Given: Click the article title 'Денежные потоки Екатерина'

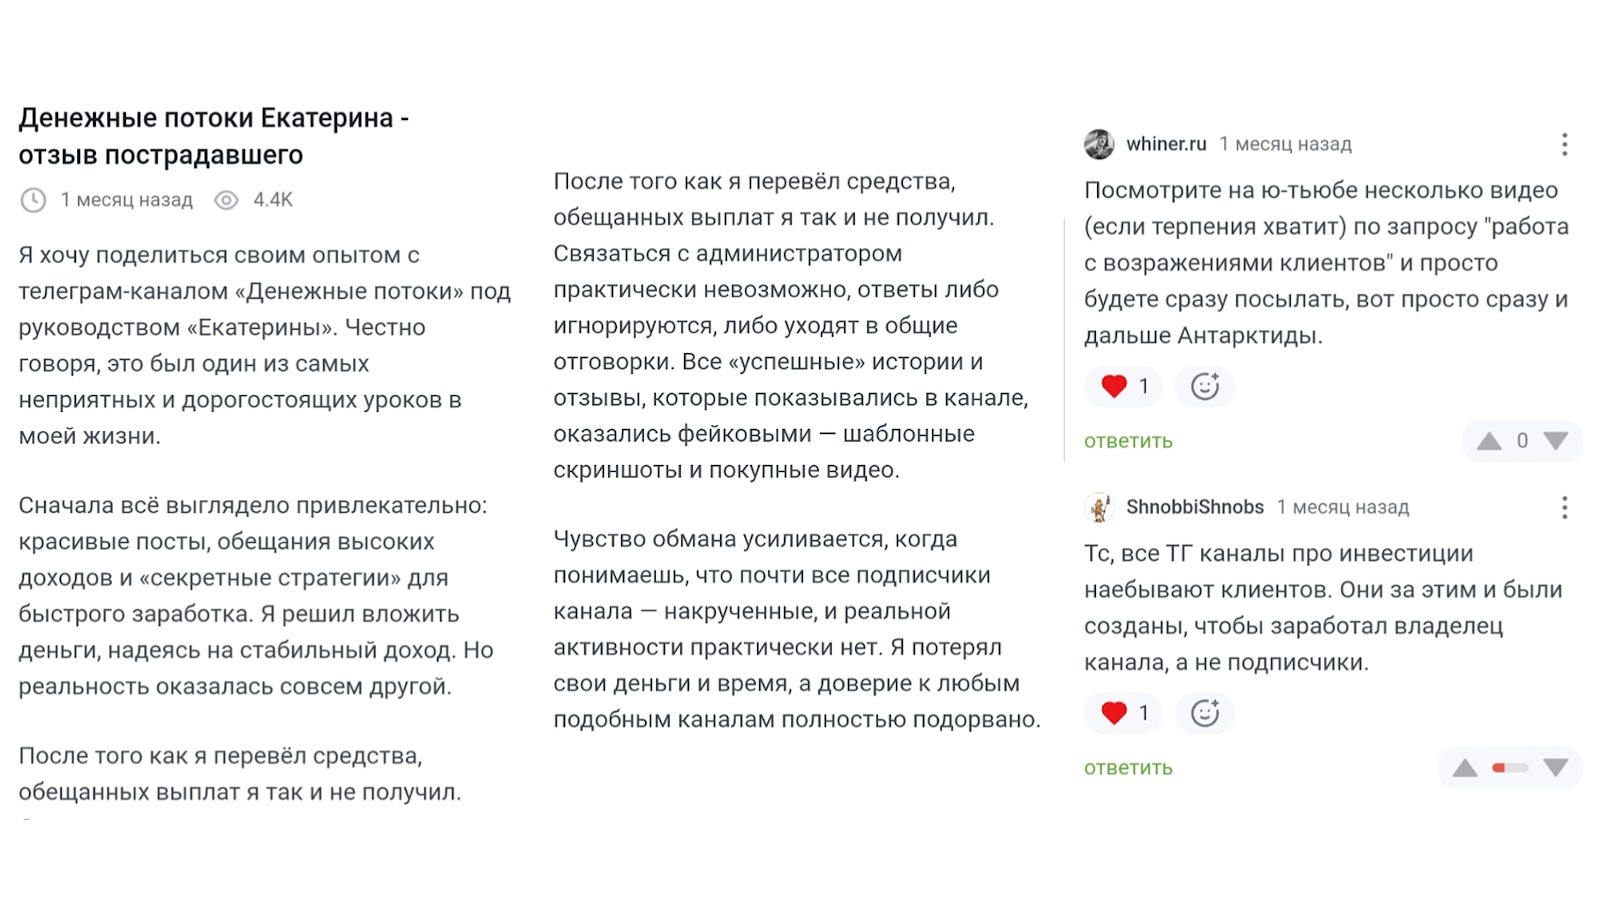Looking at the screenshot, I should click(x=216, y=136).
